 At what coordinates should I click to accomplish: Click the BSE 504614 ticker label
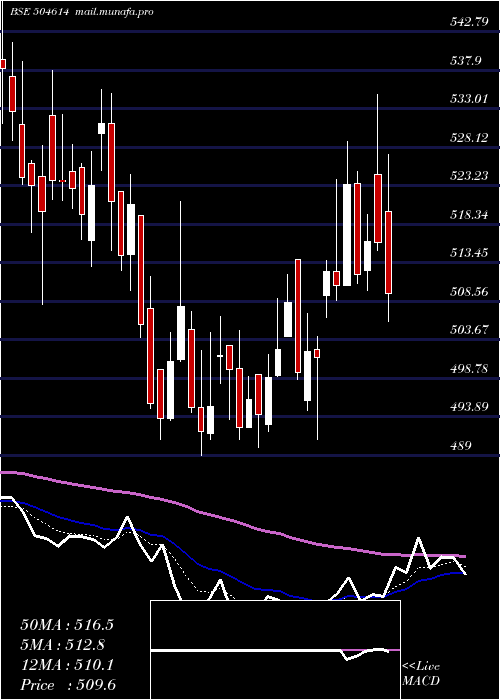[x=39, y=12]
